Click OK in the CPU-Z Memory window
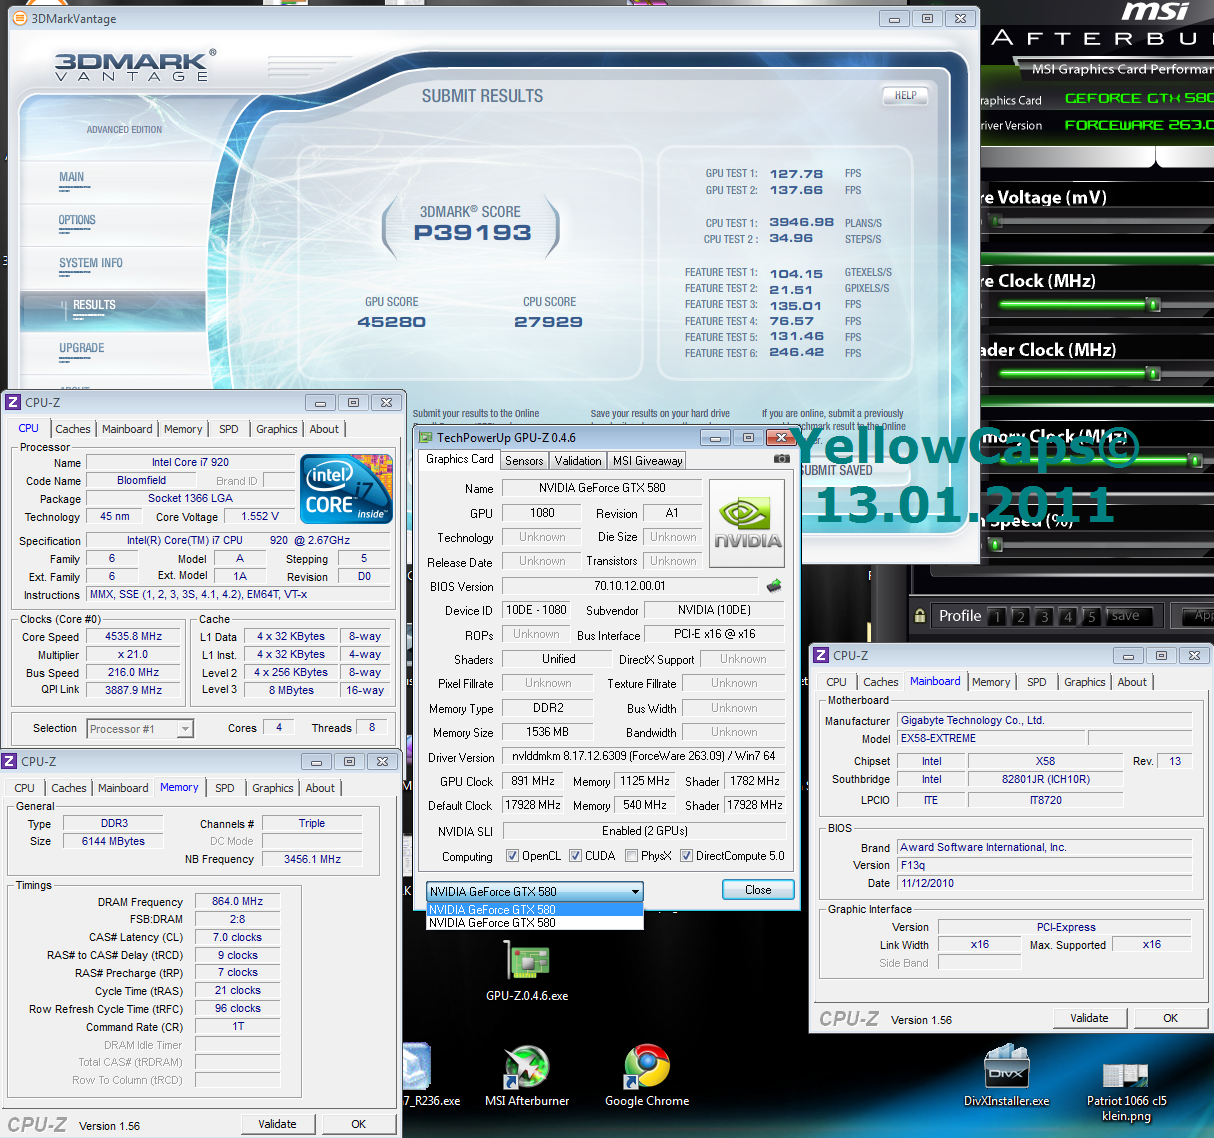This screenshot has height=1138, width=1214. [x=358, y=1124]
